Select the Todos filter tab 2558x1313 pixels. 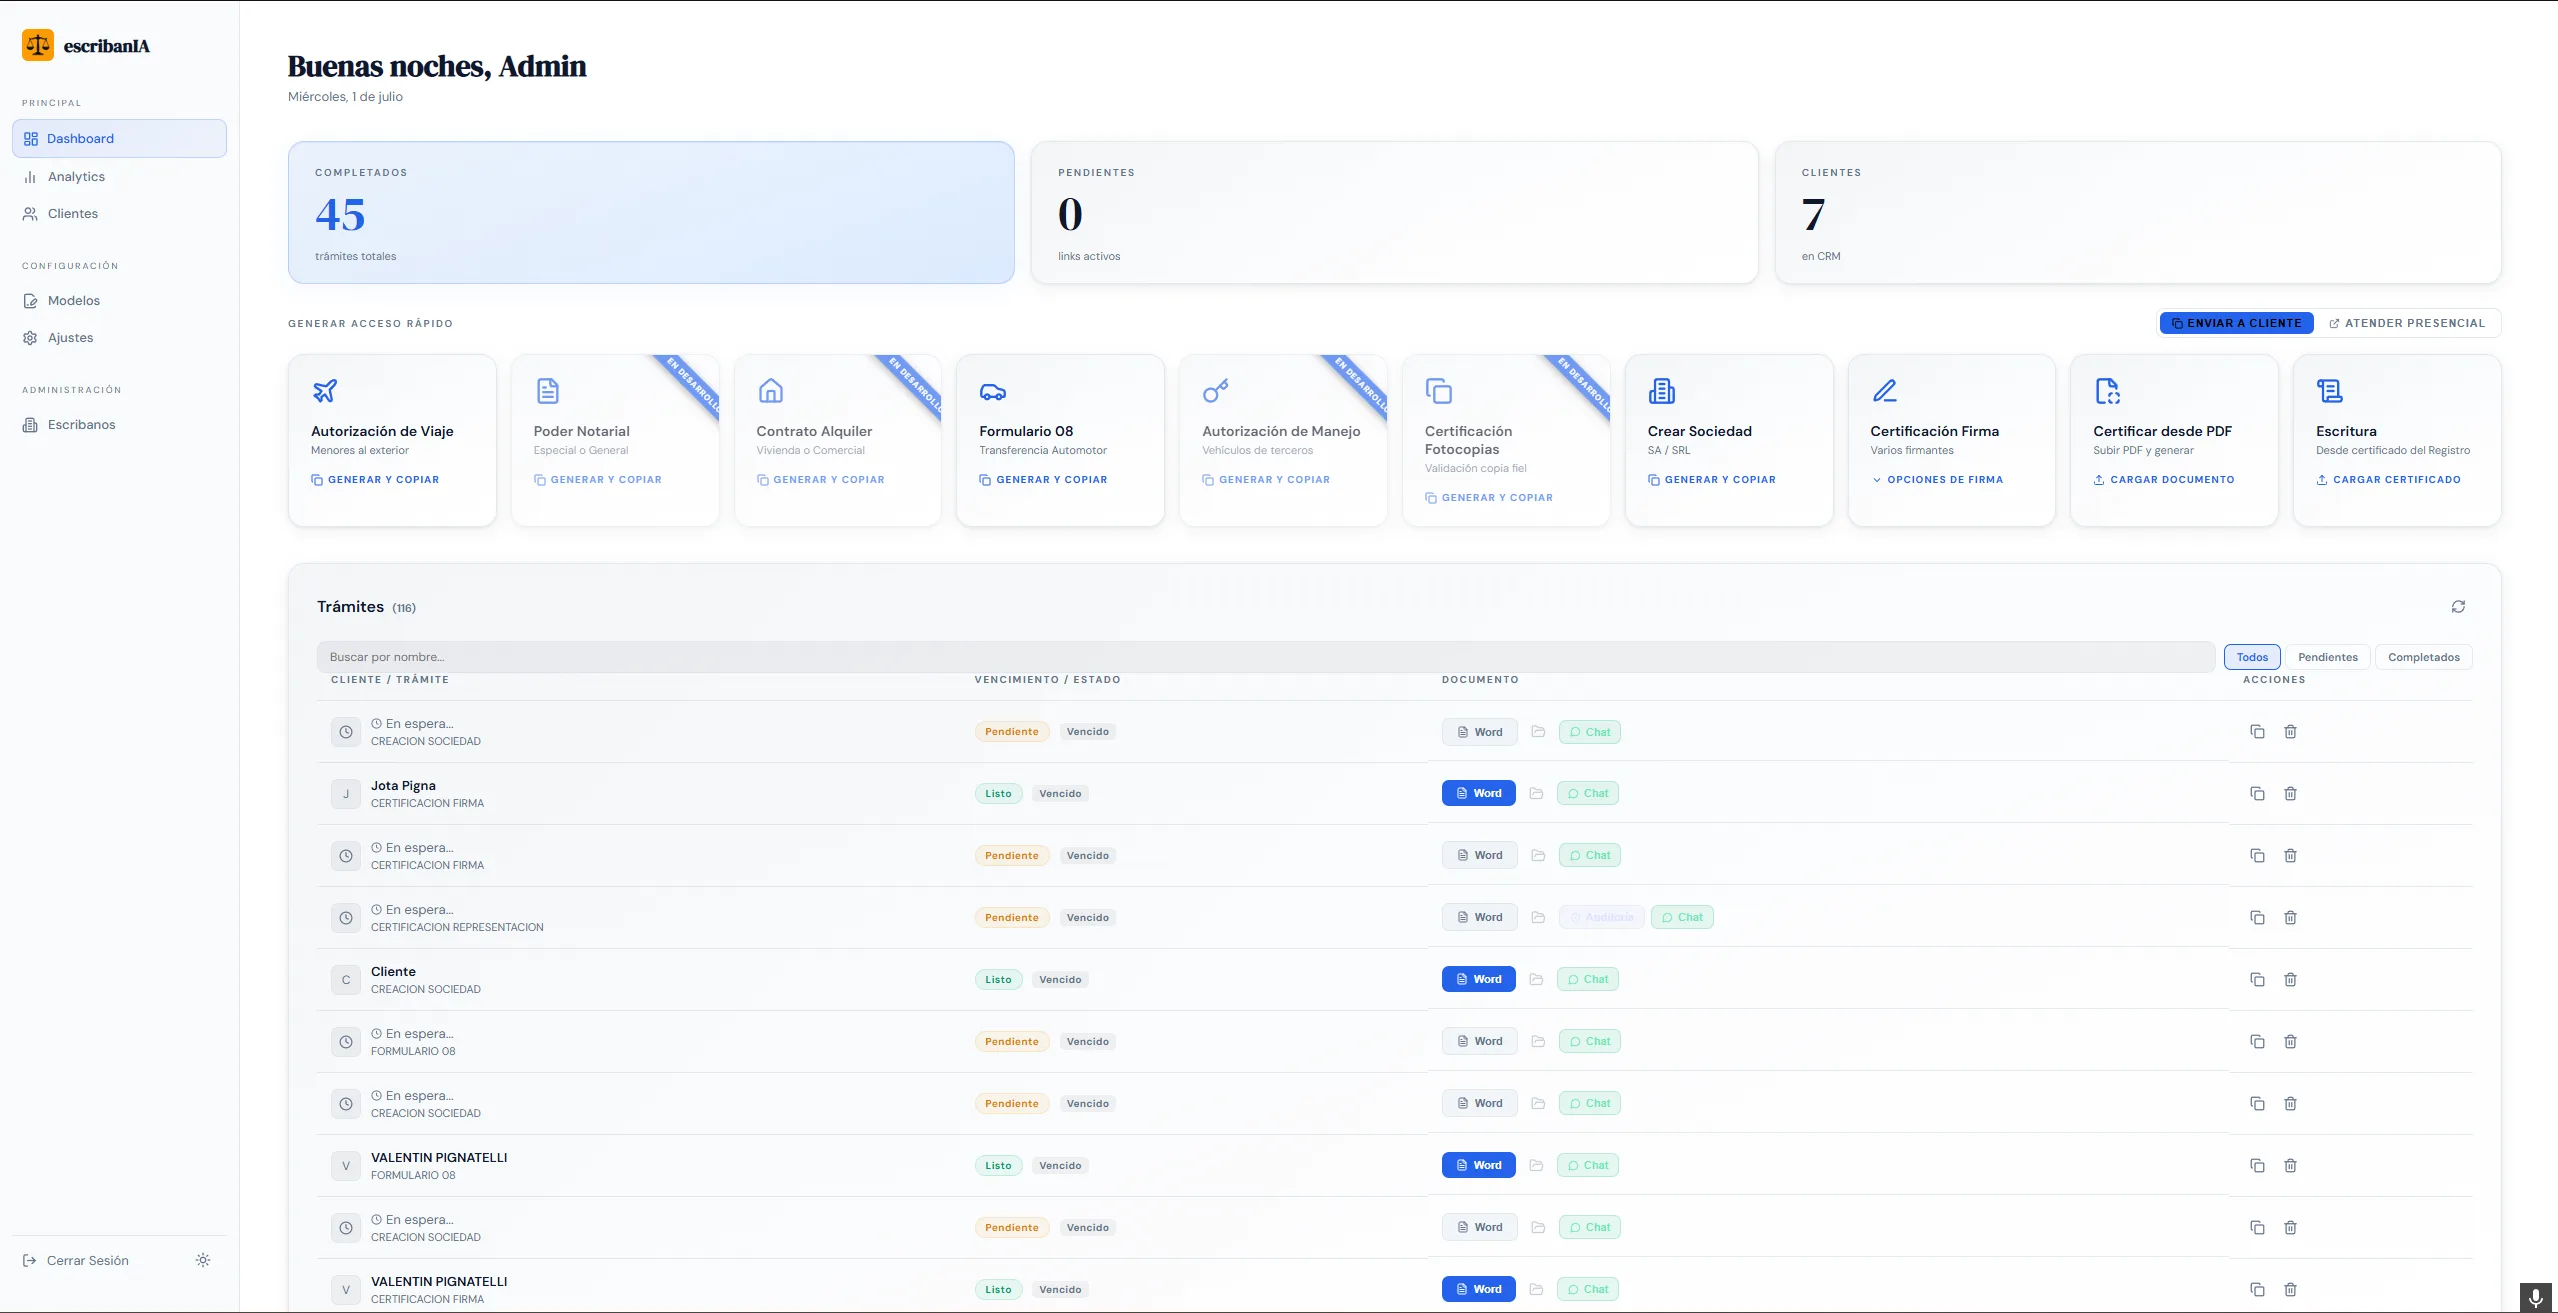click(x=2252, y=656)
